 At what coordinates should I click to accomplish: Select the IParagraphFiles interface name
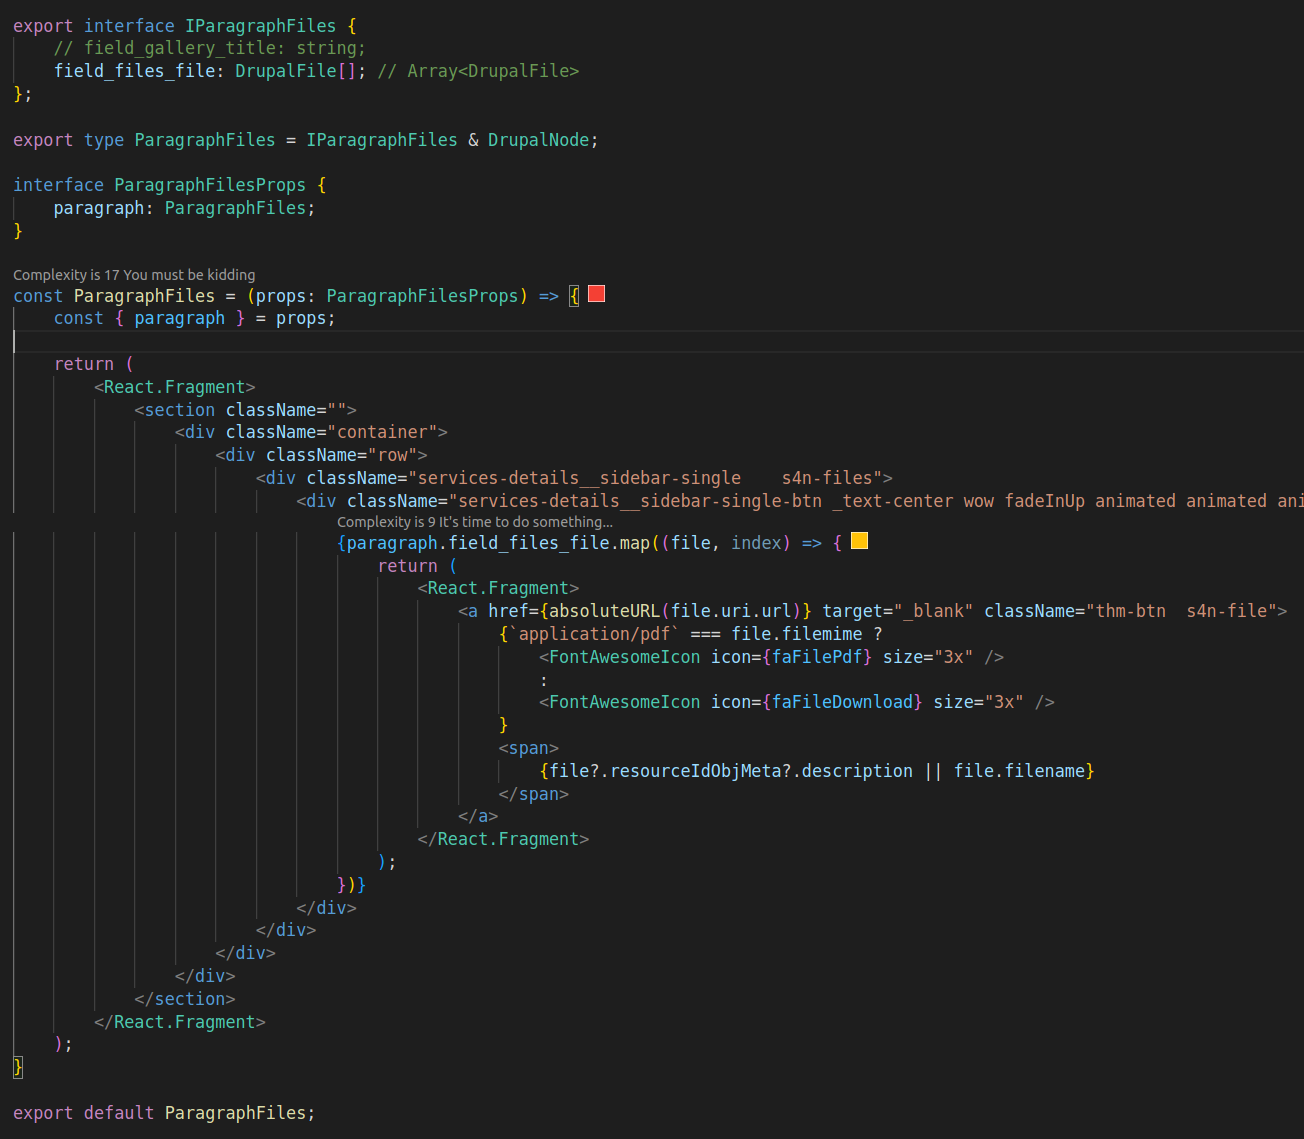pos(260,25)
